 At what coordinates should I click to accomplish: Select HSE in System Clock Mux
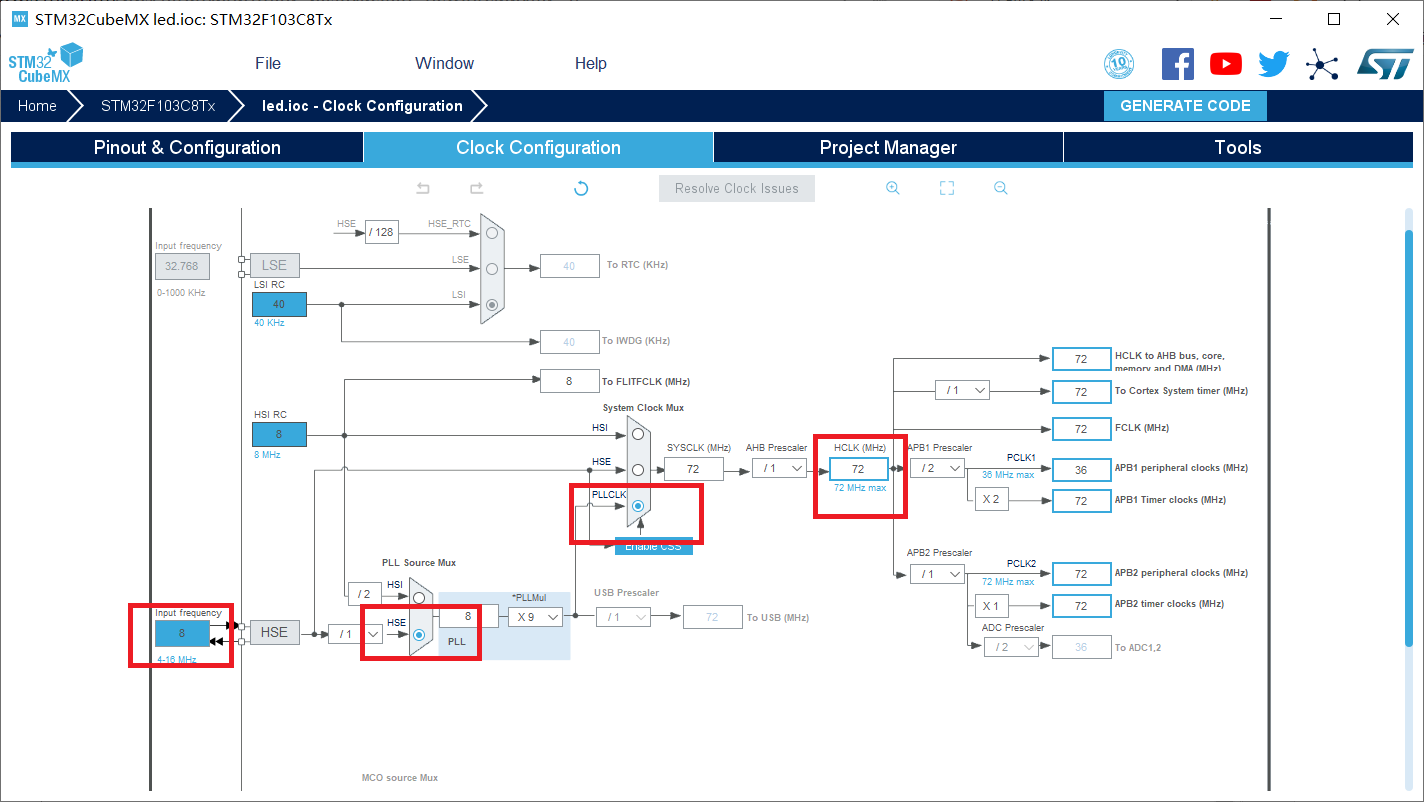tap(638, 470)
